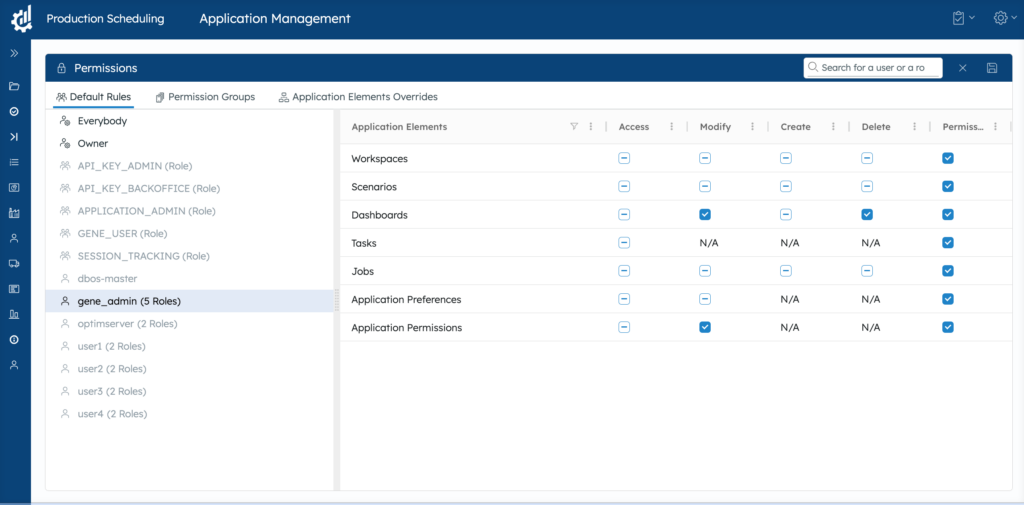Switch to the Permission Groups tab

205,97
